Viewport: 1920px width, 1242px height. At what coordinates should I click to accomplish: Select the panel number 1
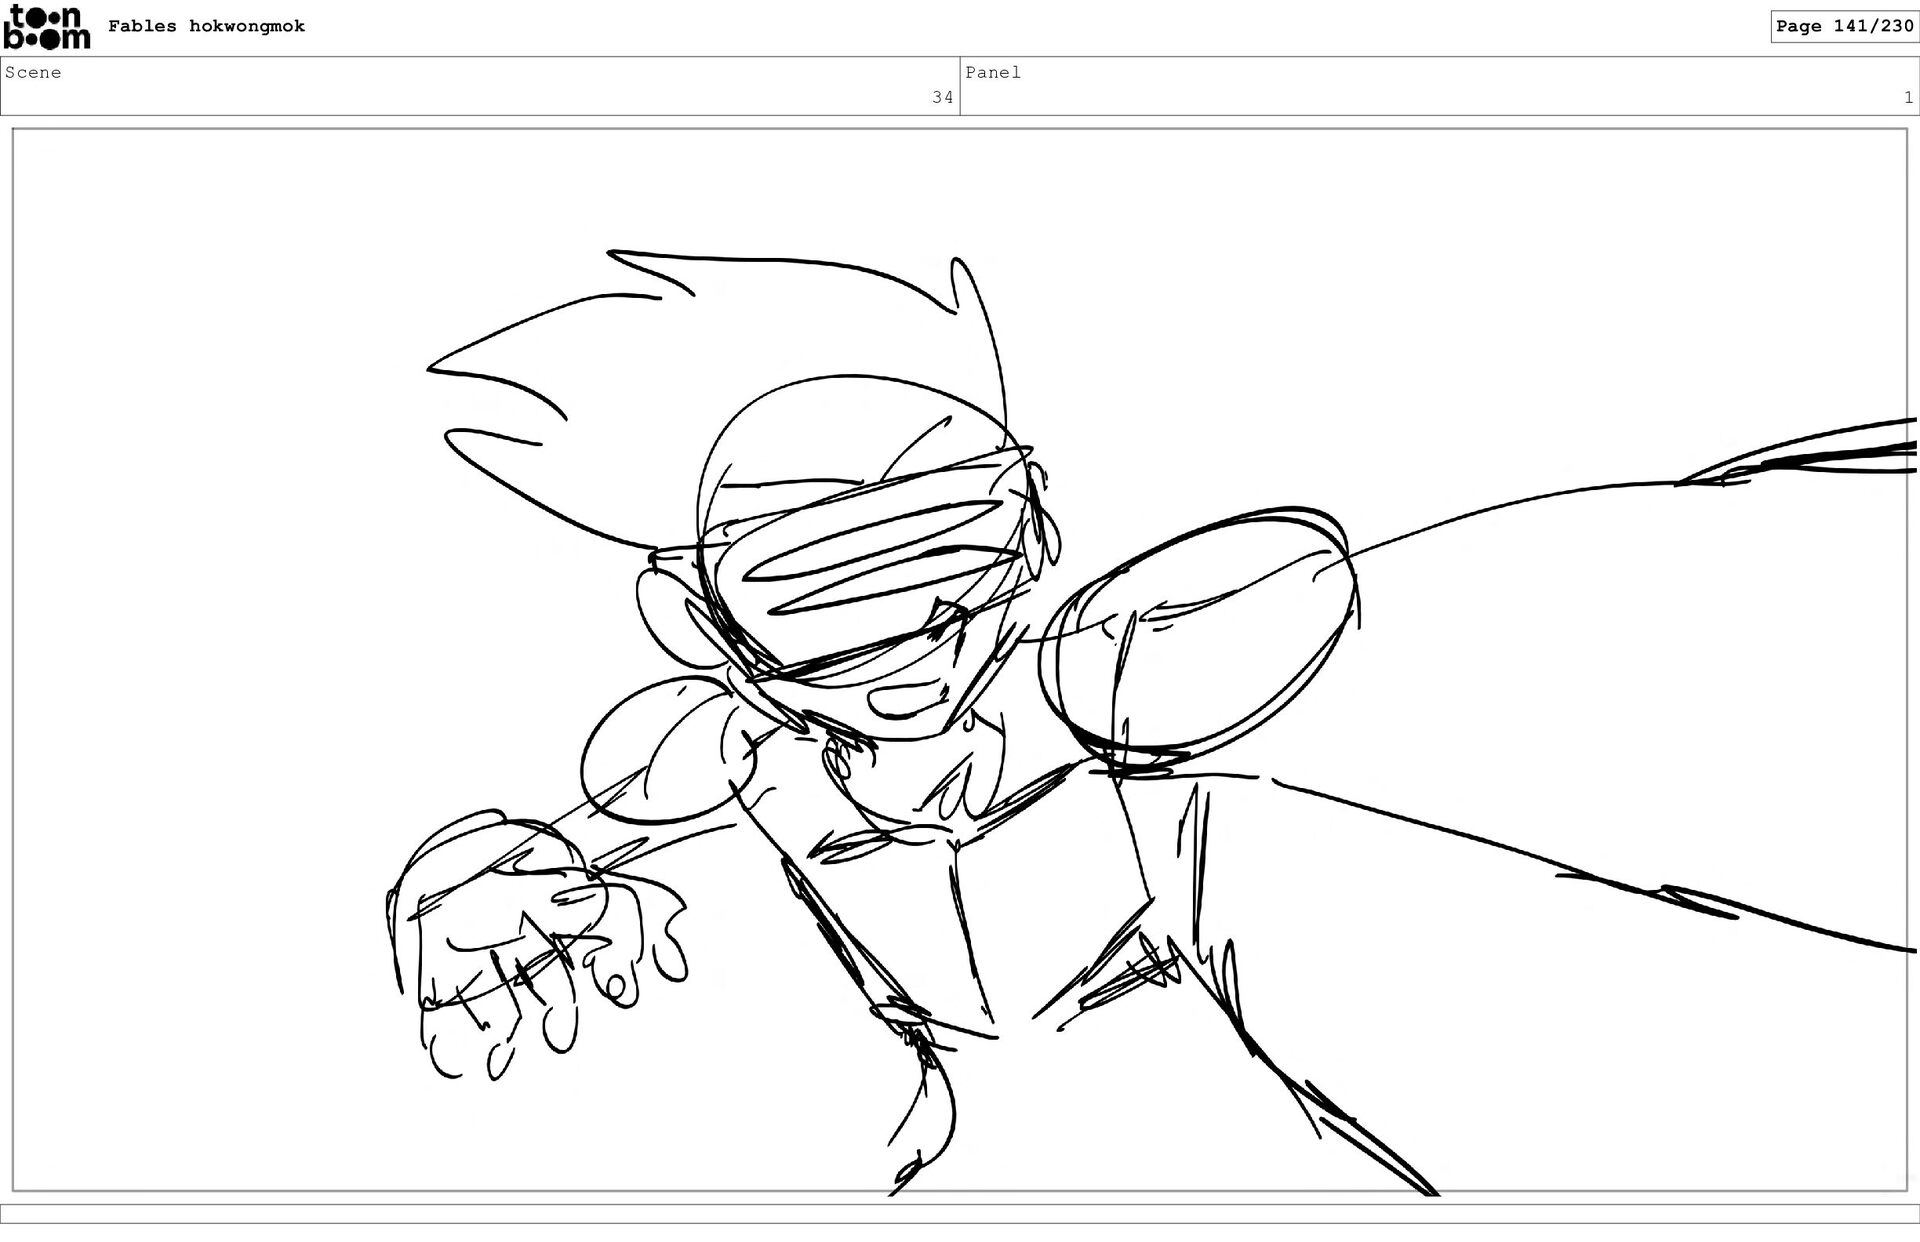coord(1908,97)
